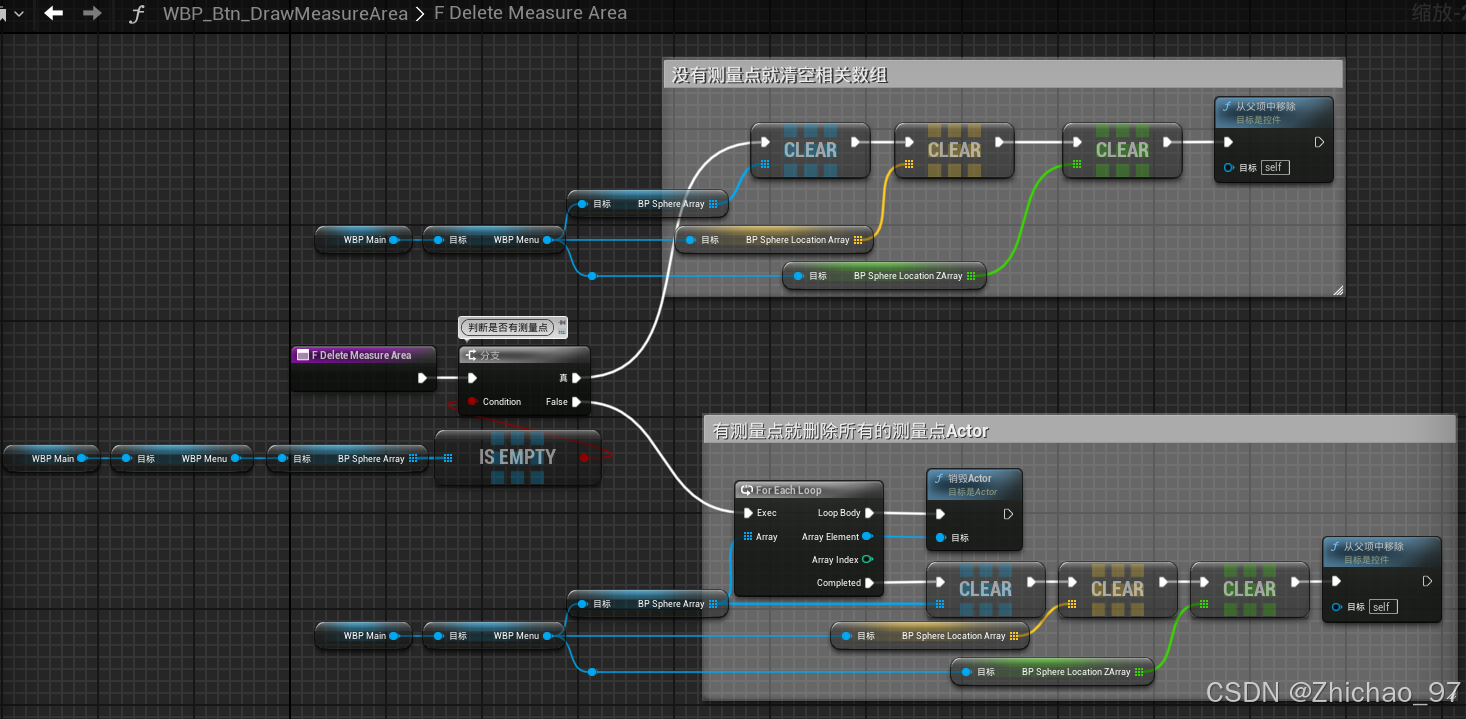Select yellow CLEAR node in 有测量点 comment
The image size is (1466, 719).
(1118, 589)
